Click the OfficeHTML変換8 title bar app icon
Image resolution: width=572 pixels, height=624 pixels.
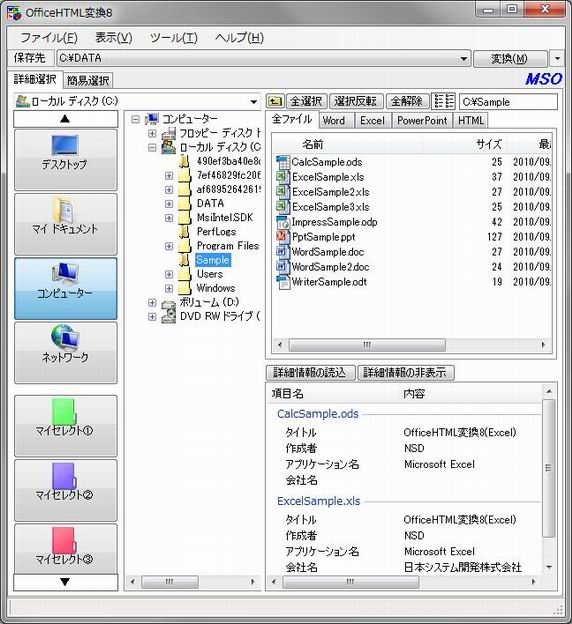pos(14,13)
